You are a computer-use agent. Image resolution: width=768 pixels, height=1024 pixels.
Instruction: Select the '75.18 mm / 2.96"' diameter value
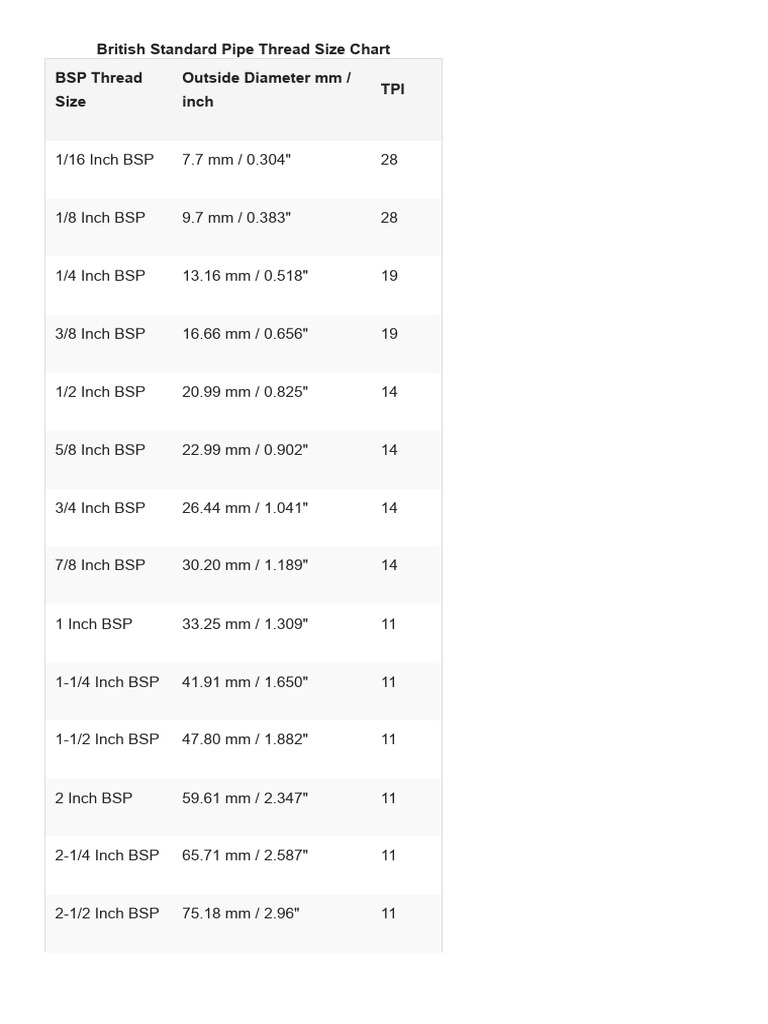(241, 913)
